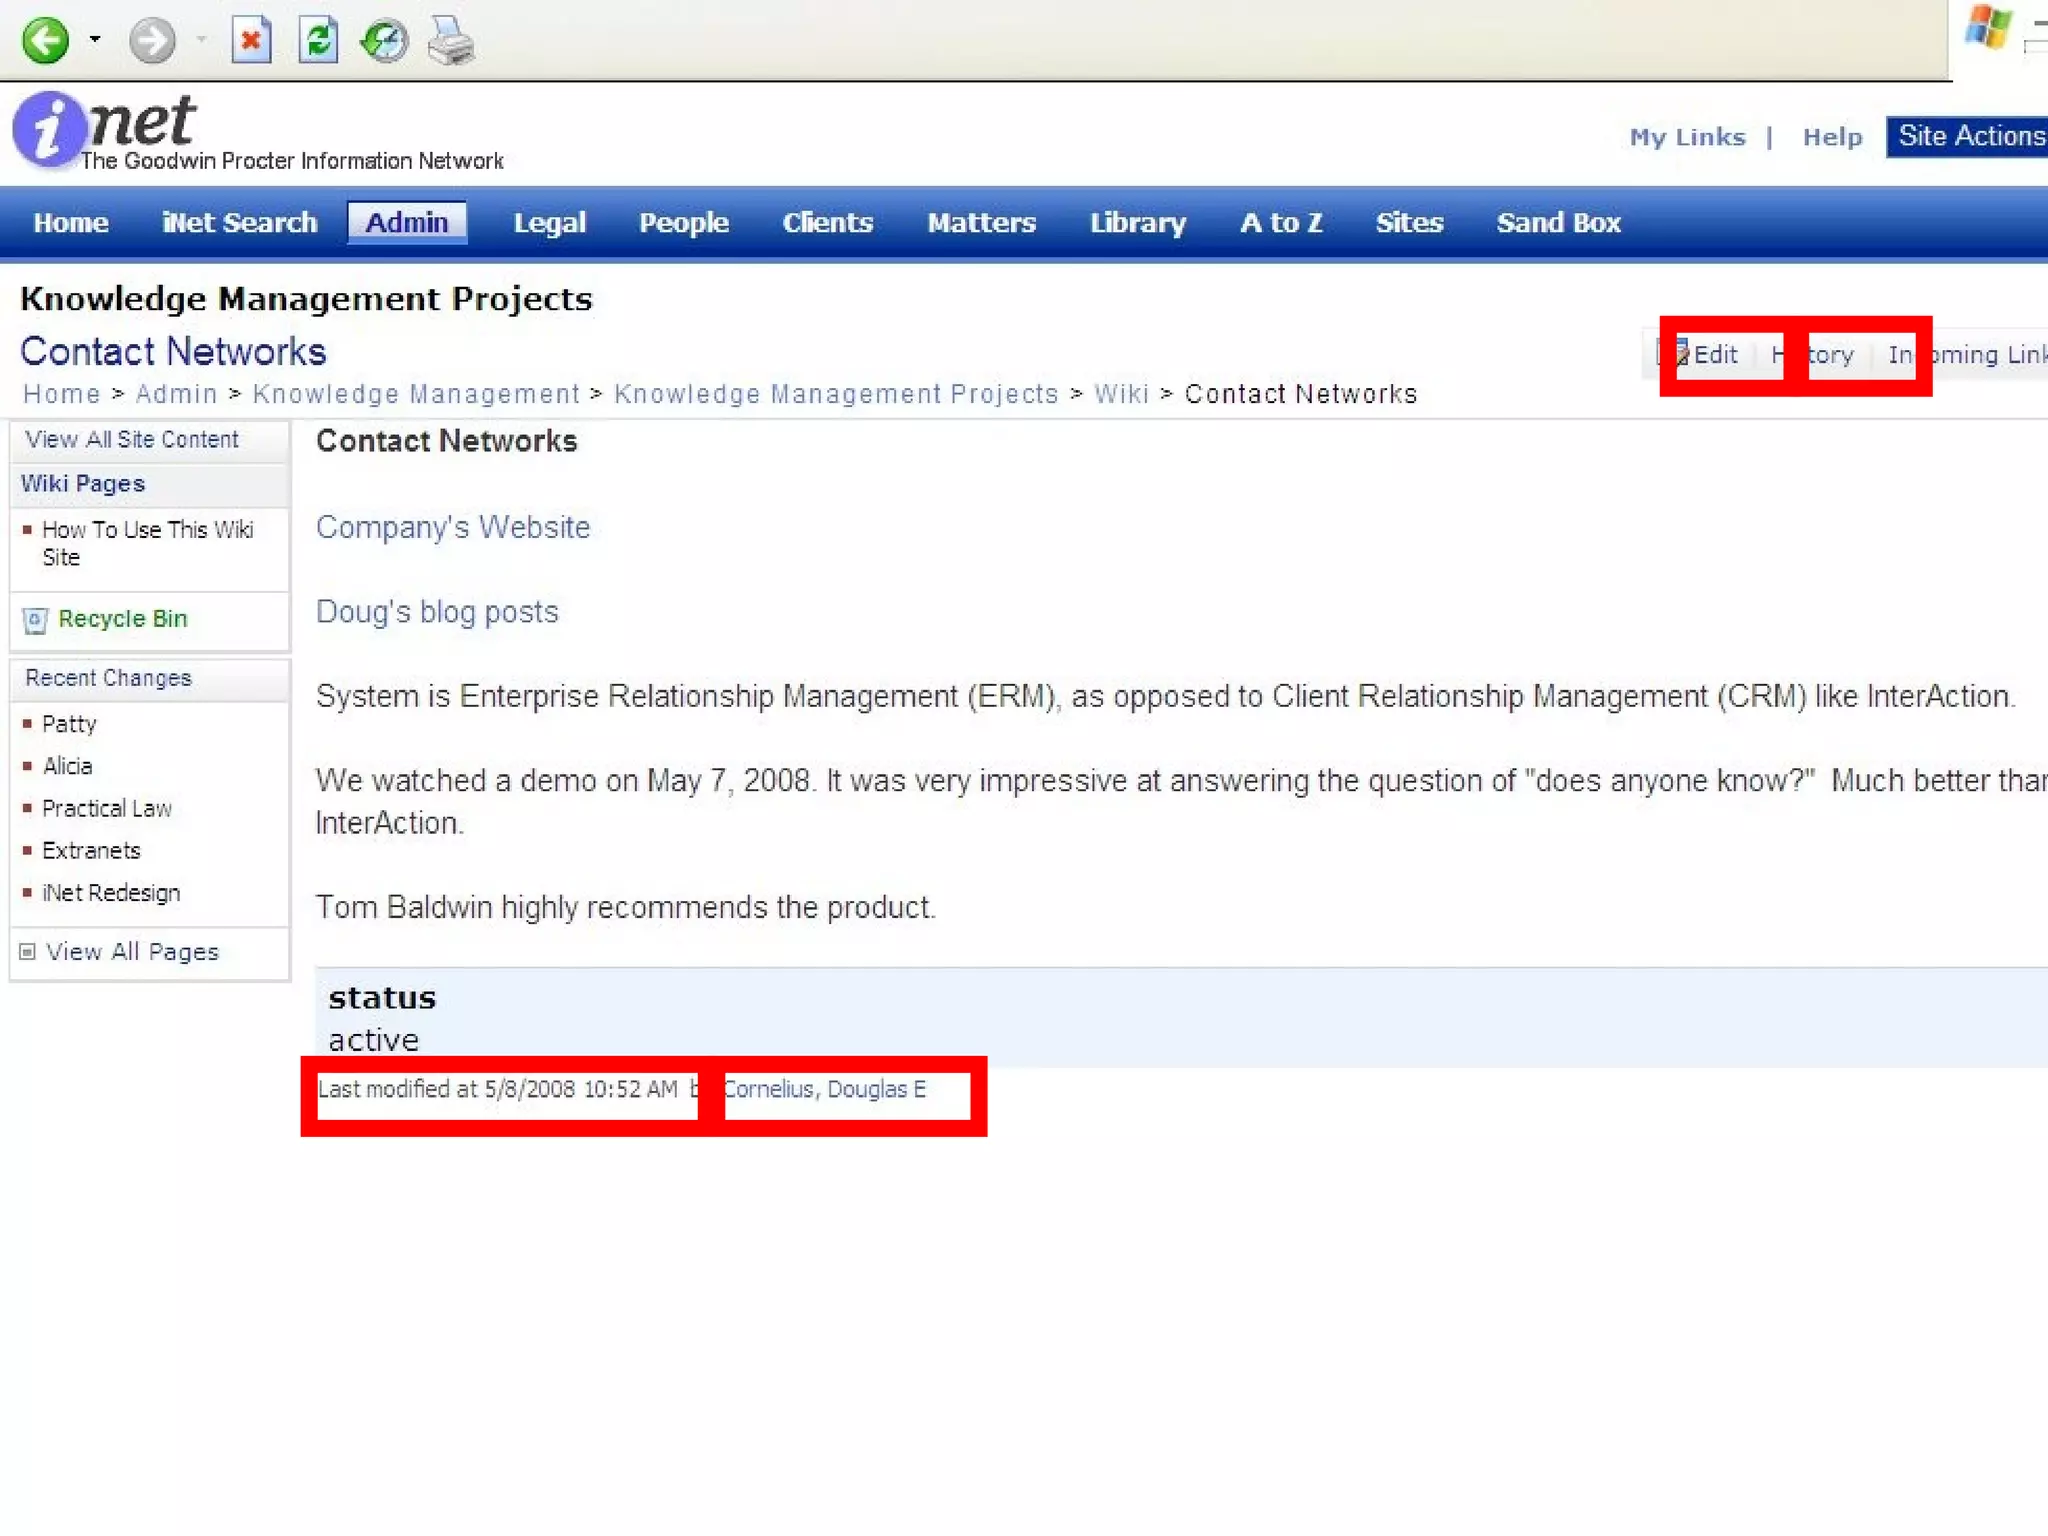2048x1536 pixels.
Task: Open the Site Actions menu
Action: [x=1968, y=136]
